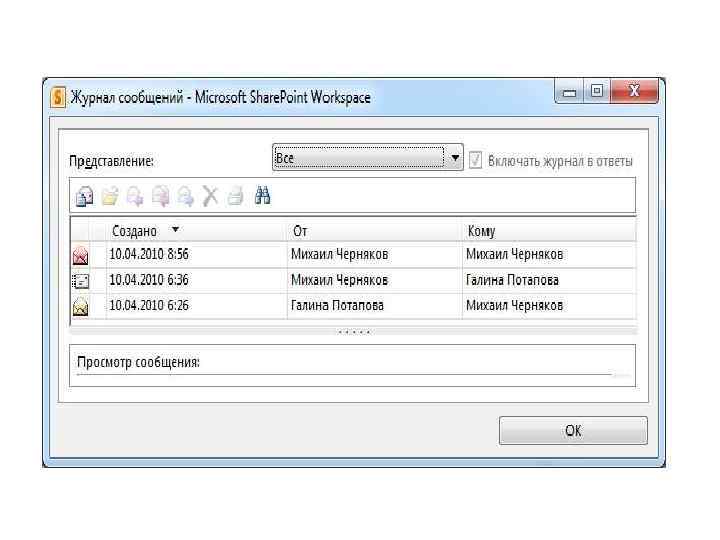The height and width of the screenshot is (540, 720).
Task: Click the dimmed reply toolbar icon
Action: pyautogui.click(x=135, y=197)
